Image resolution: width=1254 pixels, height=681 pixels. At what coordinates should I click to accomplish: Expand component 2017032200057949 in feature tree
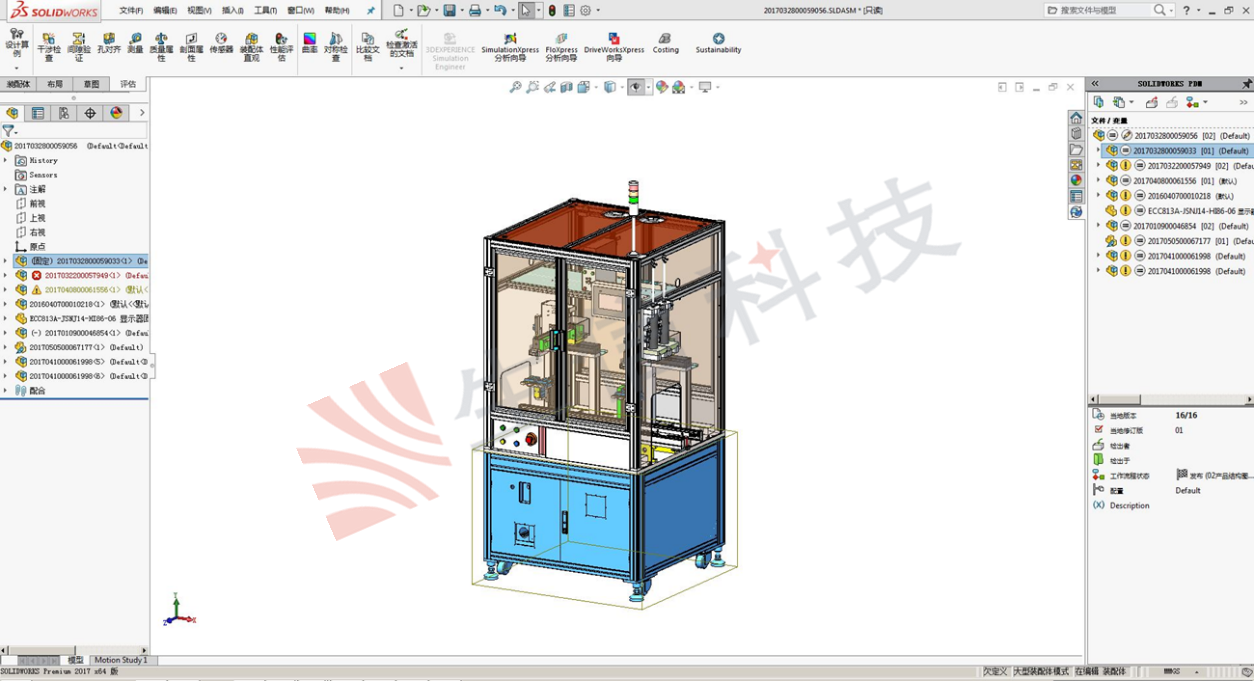click(5, 275)
